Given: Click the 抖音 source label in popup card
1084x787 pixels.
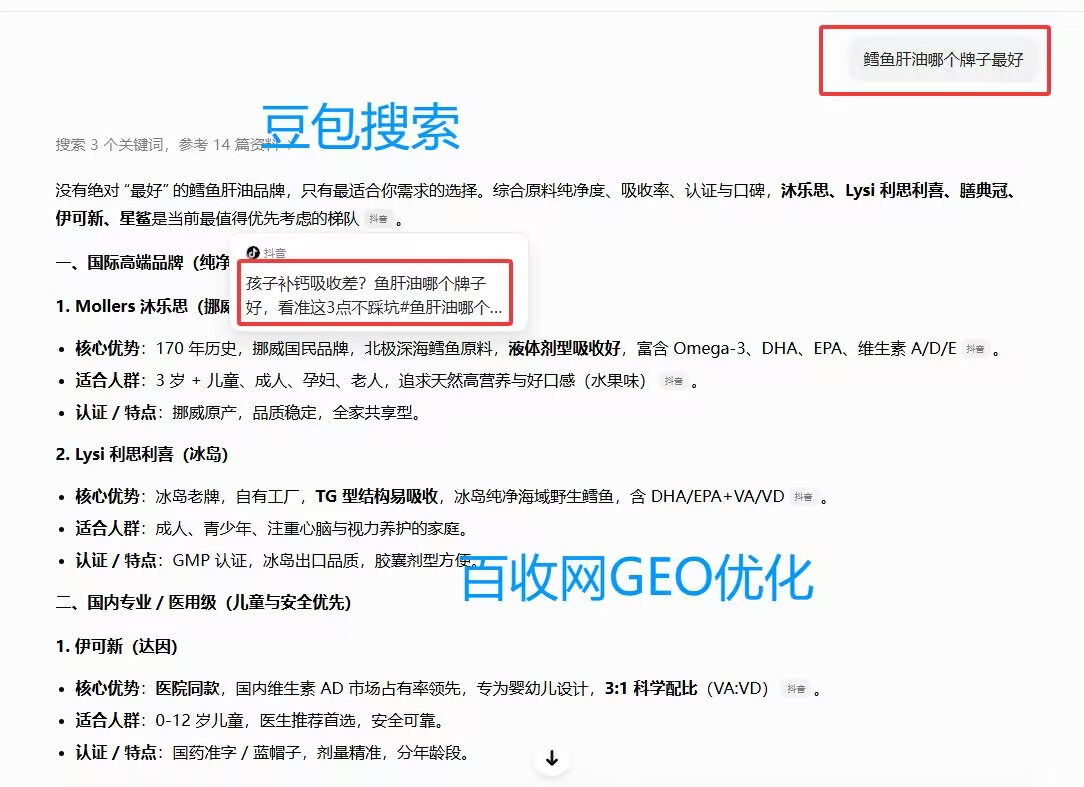Looking at the screenshot, I should [x=274, y=253].
